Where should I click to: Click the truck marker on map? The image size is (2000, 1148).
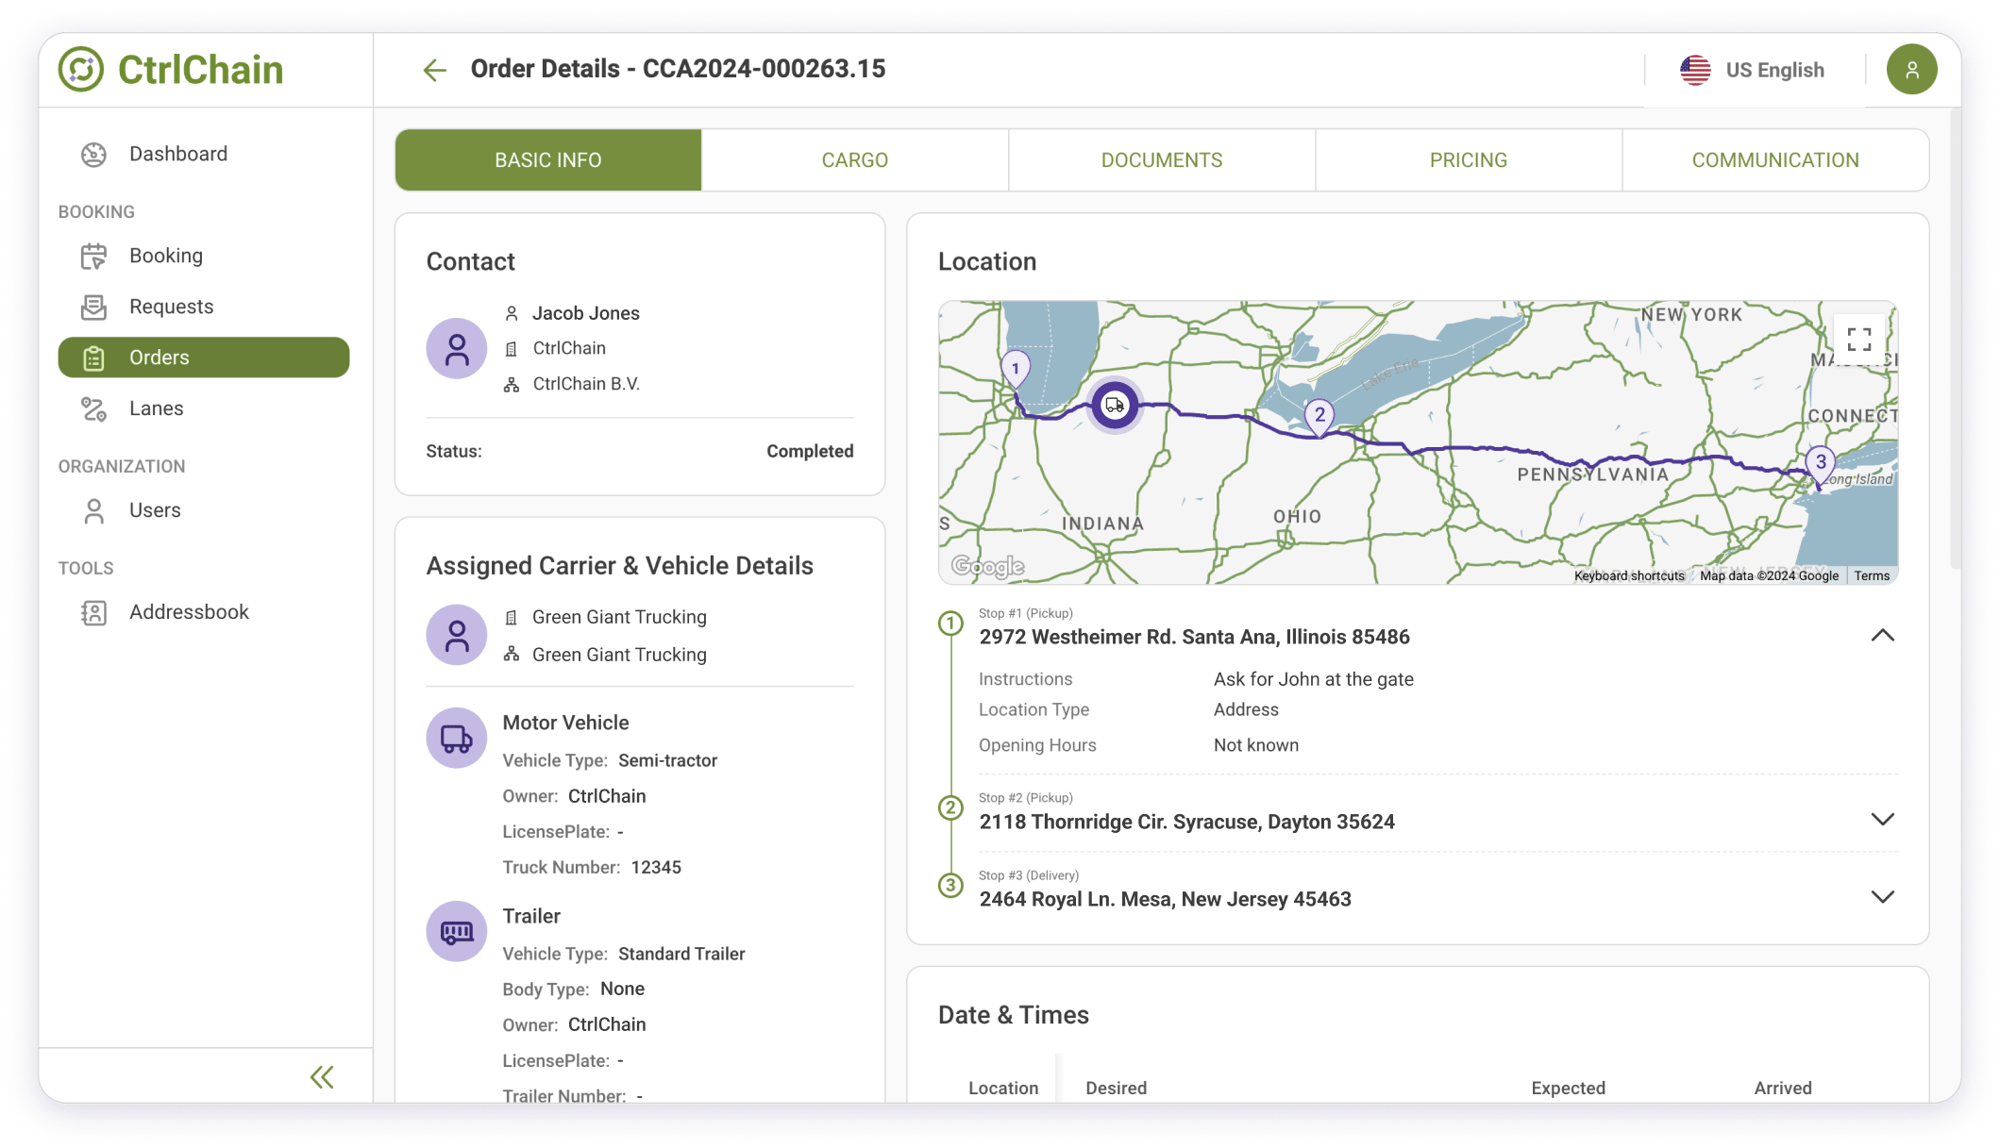(x=1114, y=405)
